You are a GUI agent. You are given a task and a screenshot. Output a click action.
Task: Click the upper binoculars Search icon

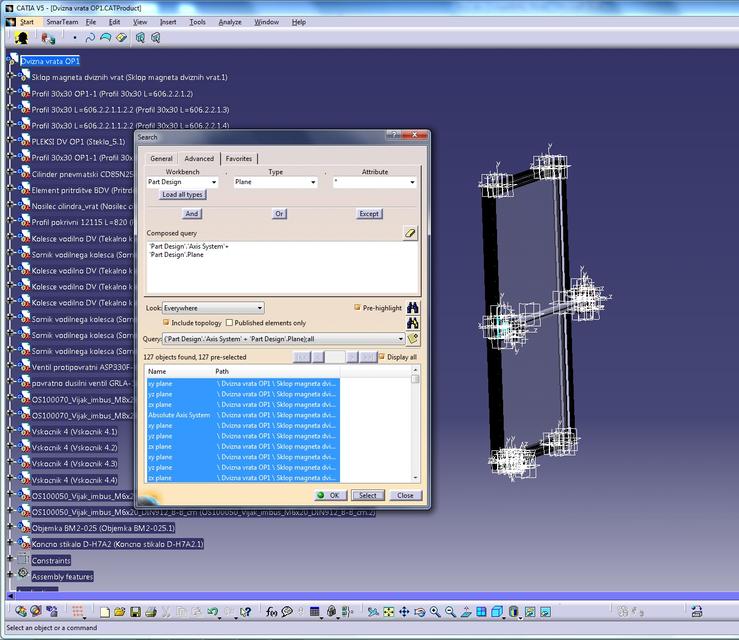pos(413,308)
